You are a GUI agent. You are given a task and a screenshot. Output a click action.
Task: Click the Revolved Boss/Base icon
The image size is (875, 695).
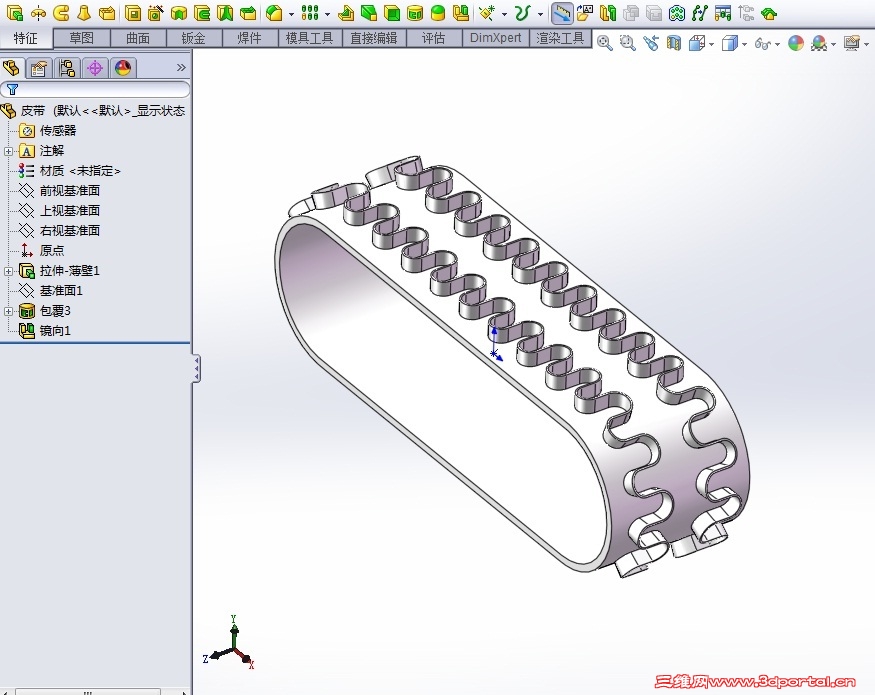[39, 13]
